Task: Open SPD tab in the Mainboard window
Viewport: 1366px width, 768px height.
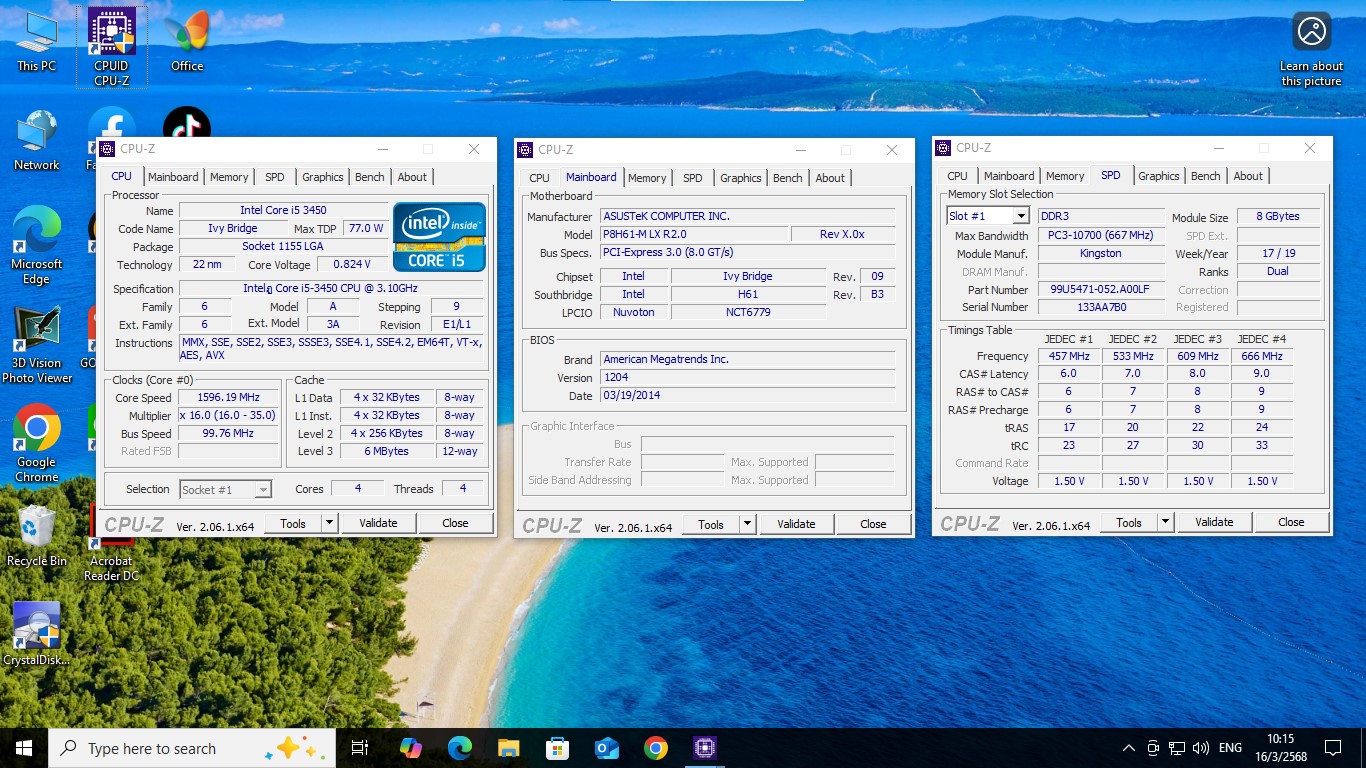Action: coord(693,178)
